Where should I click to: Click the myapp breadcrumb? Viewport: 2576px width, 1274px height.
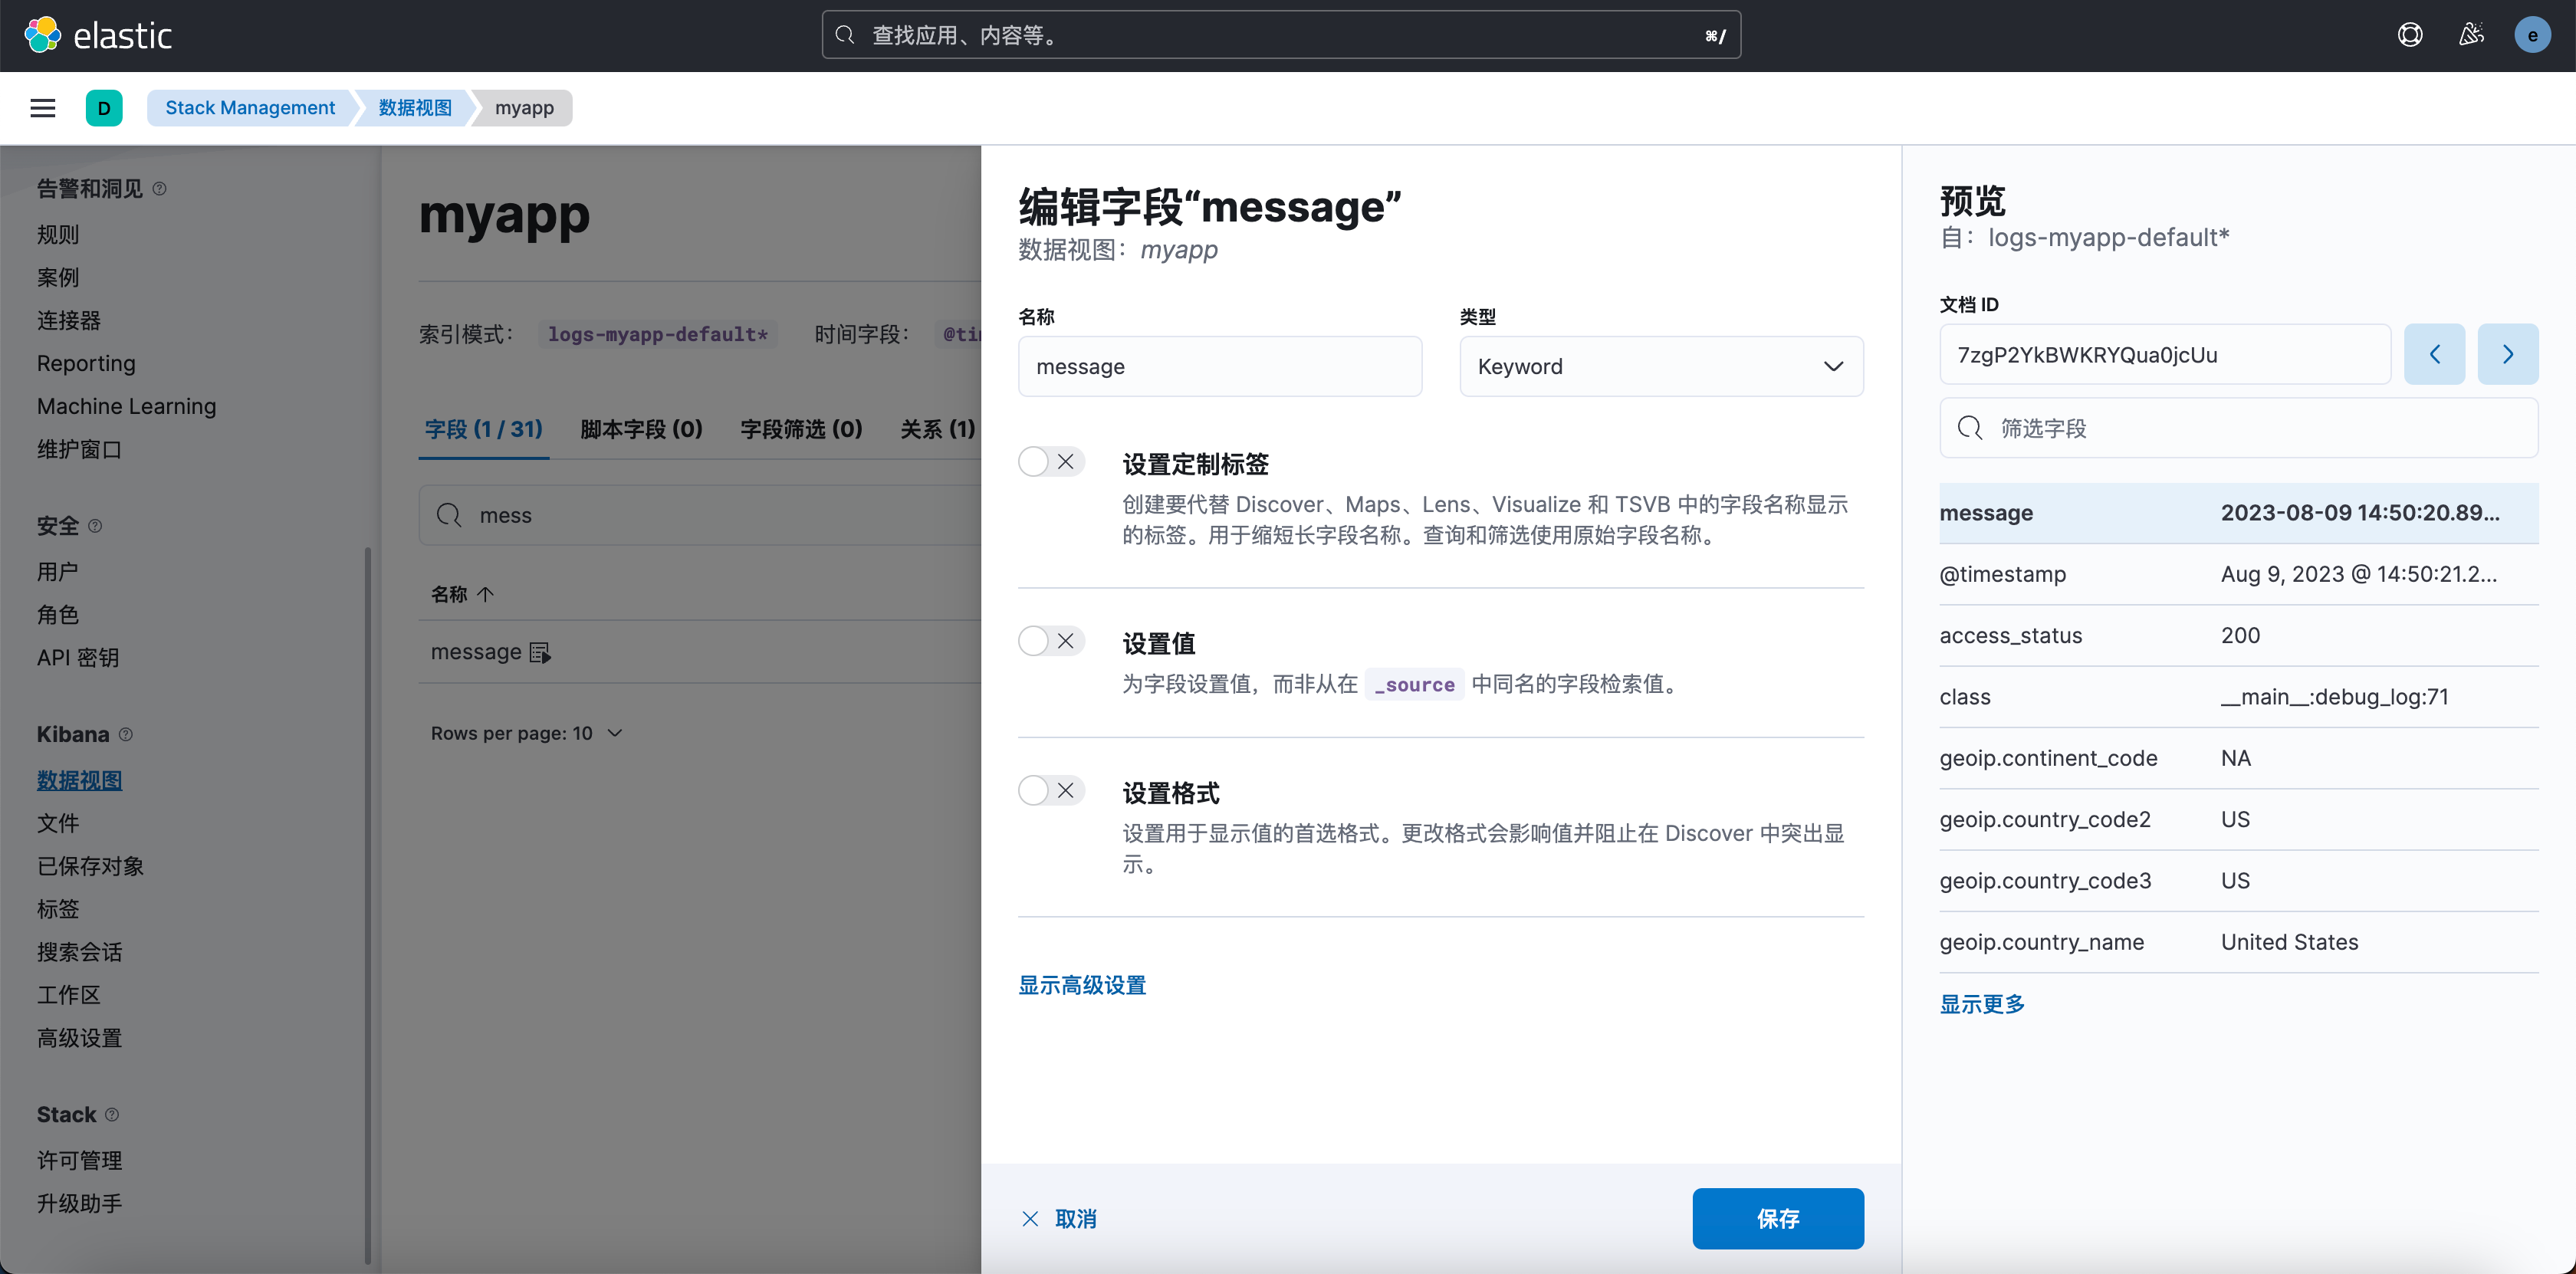pyautogui.click(x=524, y=108)
